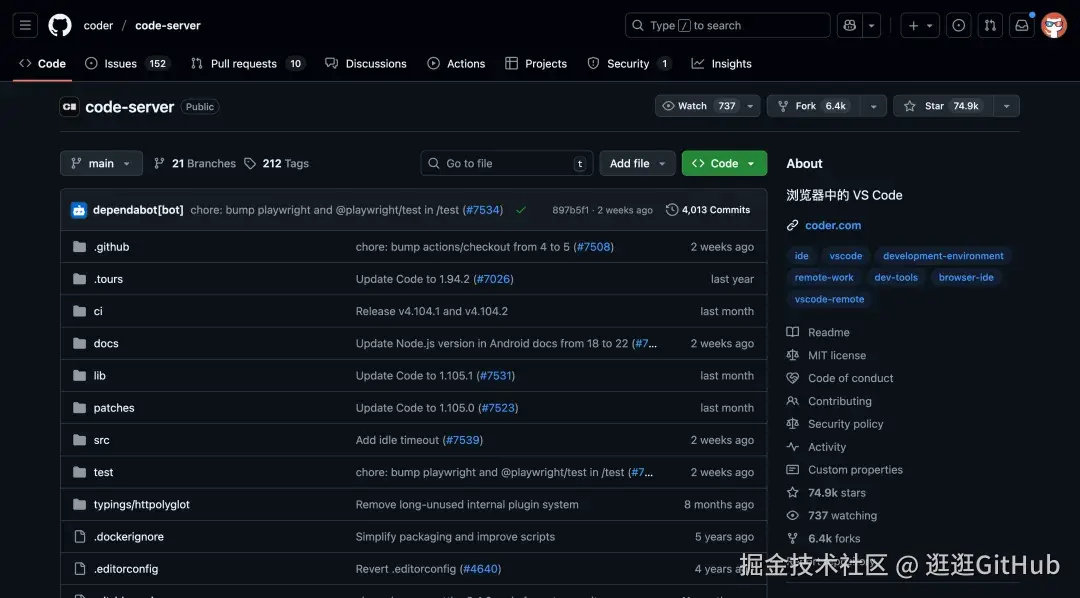Watch the repository
The height and width of the screenshot is (598, 1080).
(x=698, y=106)
